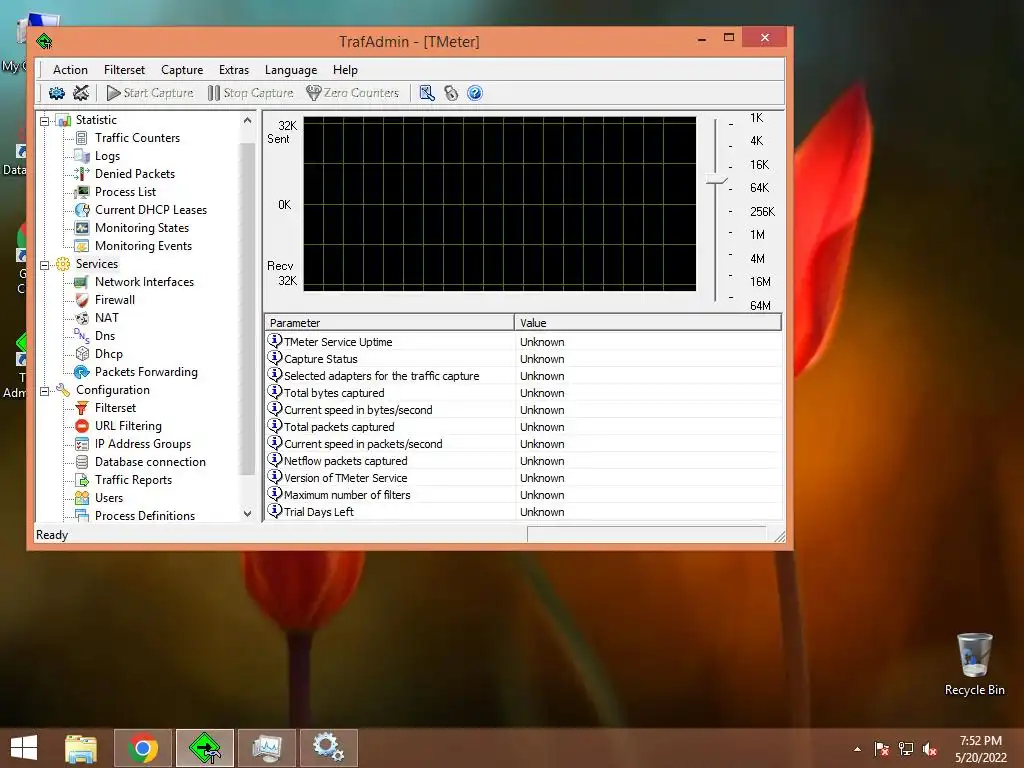Select the Users icon in tree

click(82, 498)
